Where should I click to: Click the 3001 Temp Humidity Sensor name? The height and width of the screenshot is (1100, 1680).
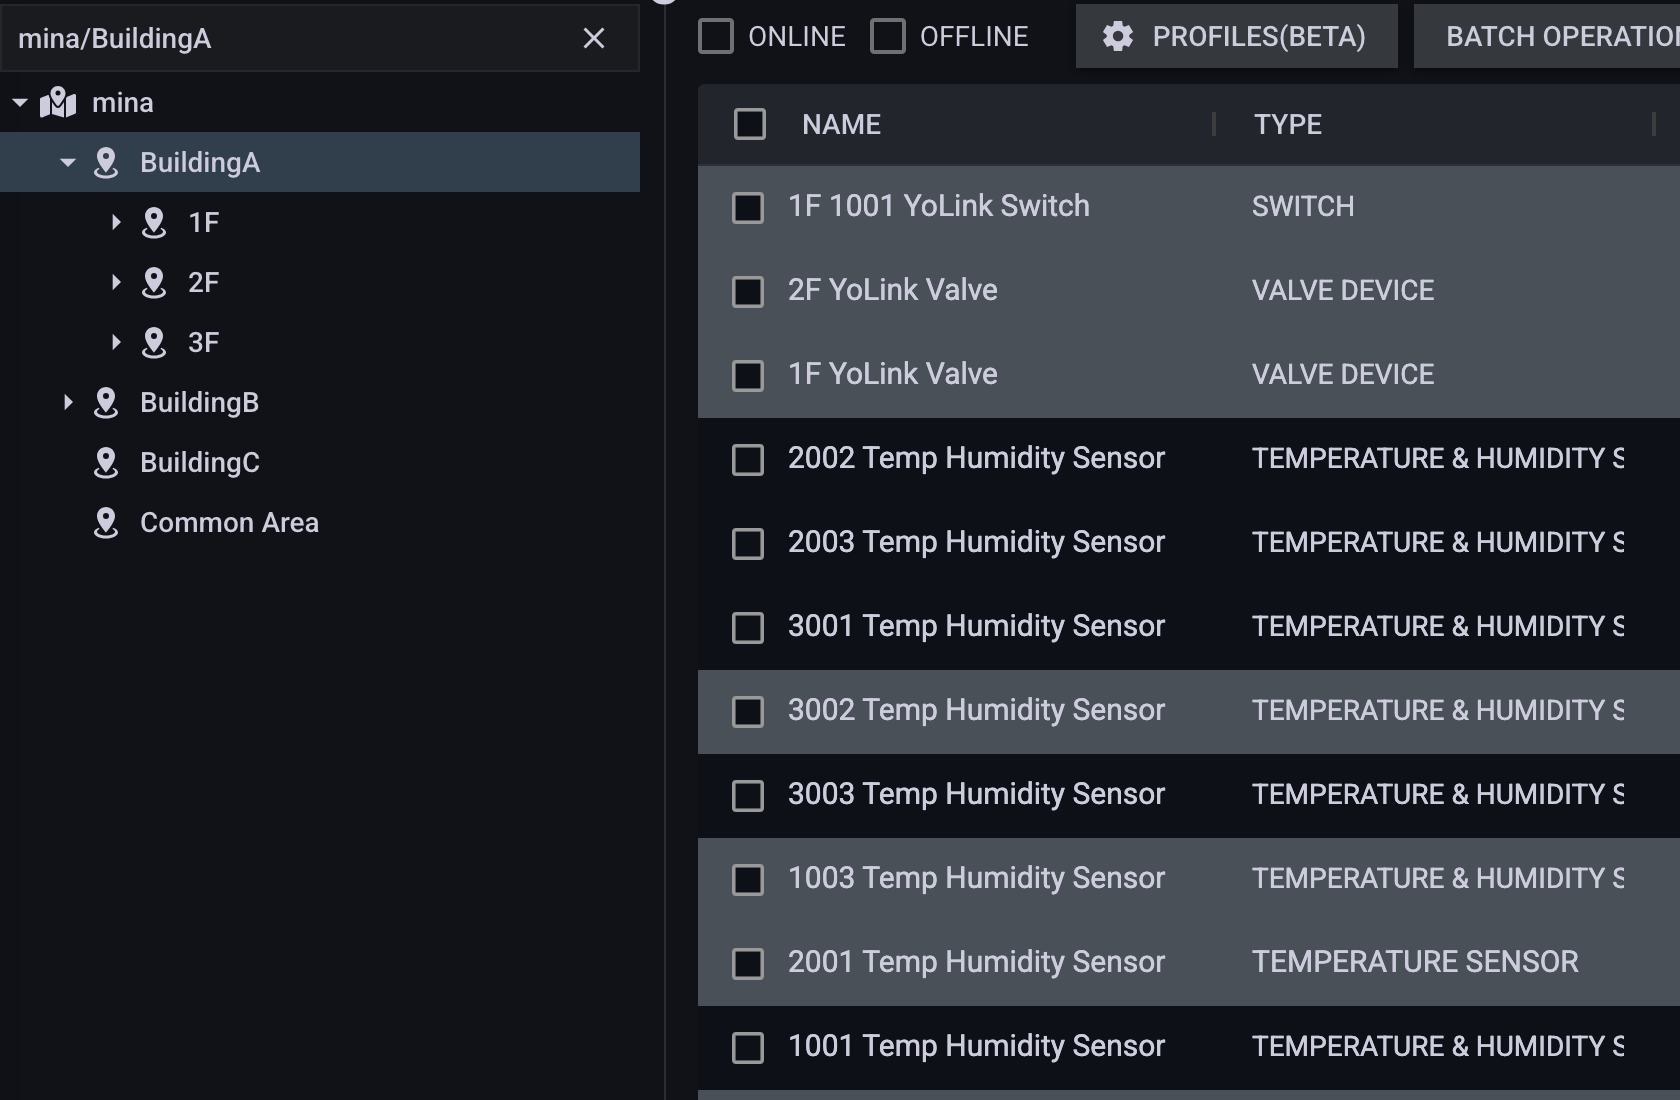(976, 626)
